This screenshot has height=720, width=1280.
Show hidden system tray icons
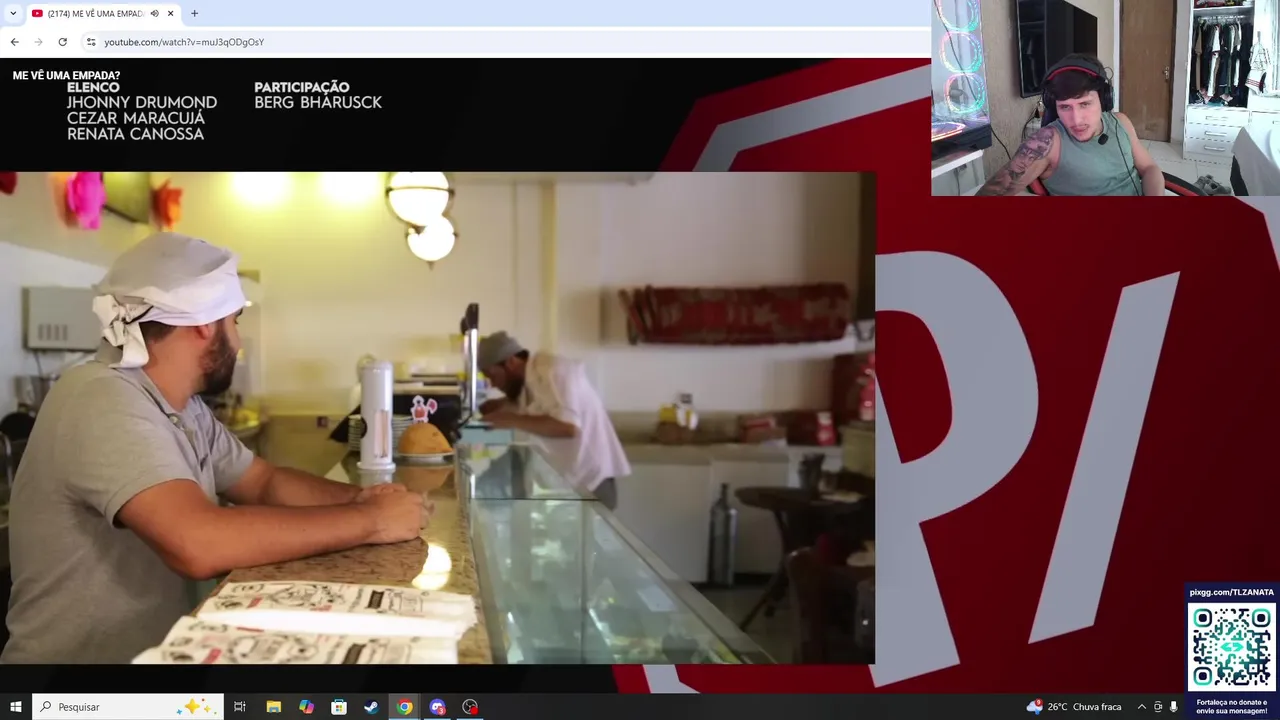click(x=1142, y=707)
